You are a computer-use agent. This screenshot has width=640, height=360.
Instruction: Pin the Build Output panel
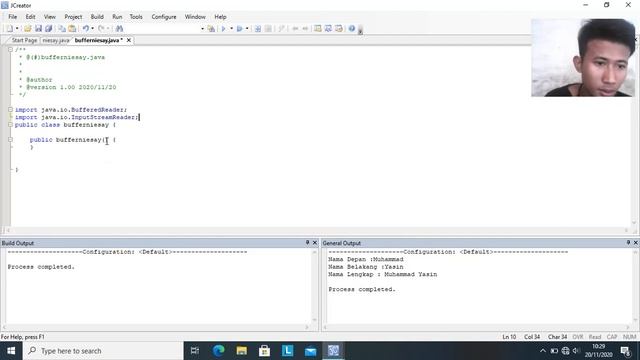click(307, 243)
